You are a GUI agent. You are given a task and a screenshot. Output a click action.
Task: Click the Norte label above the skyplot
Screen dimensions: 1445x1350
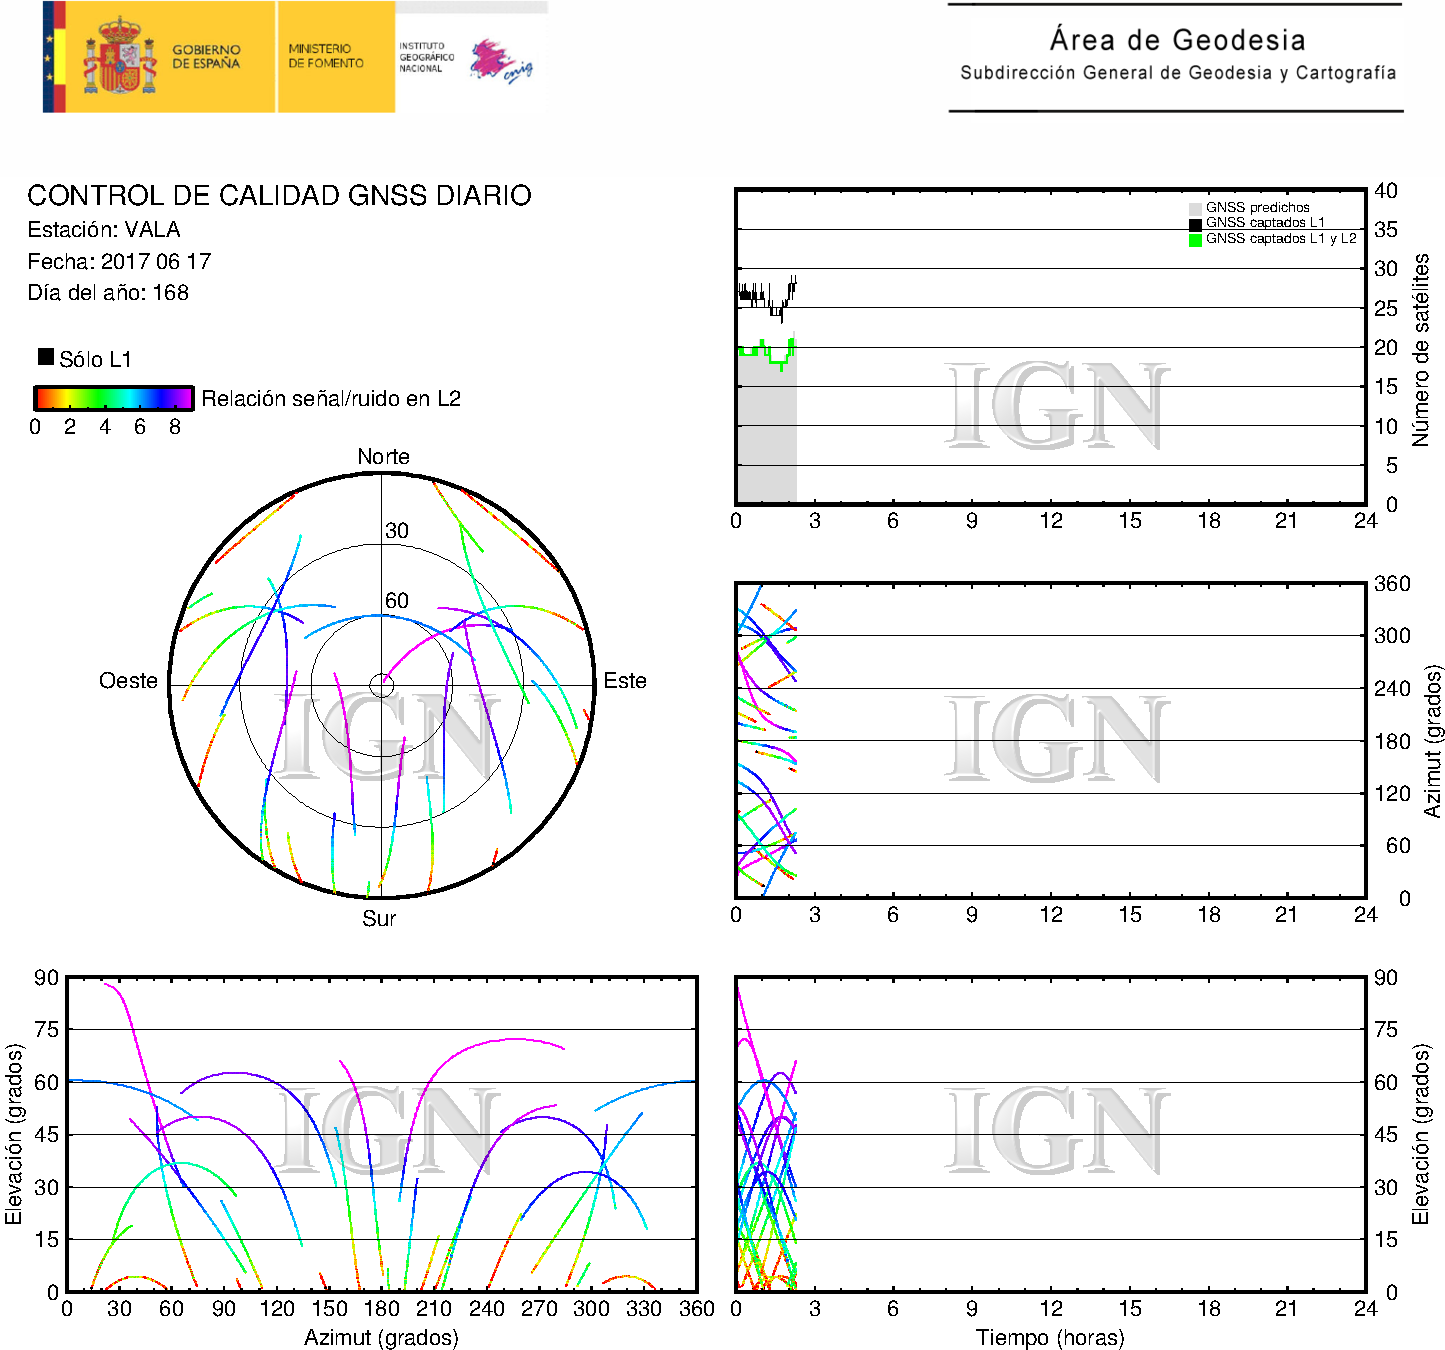383,457
